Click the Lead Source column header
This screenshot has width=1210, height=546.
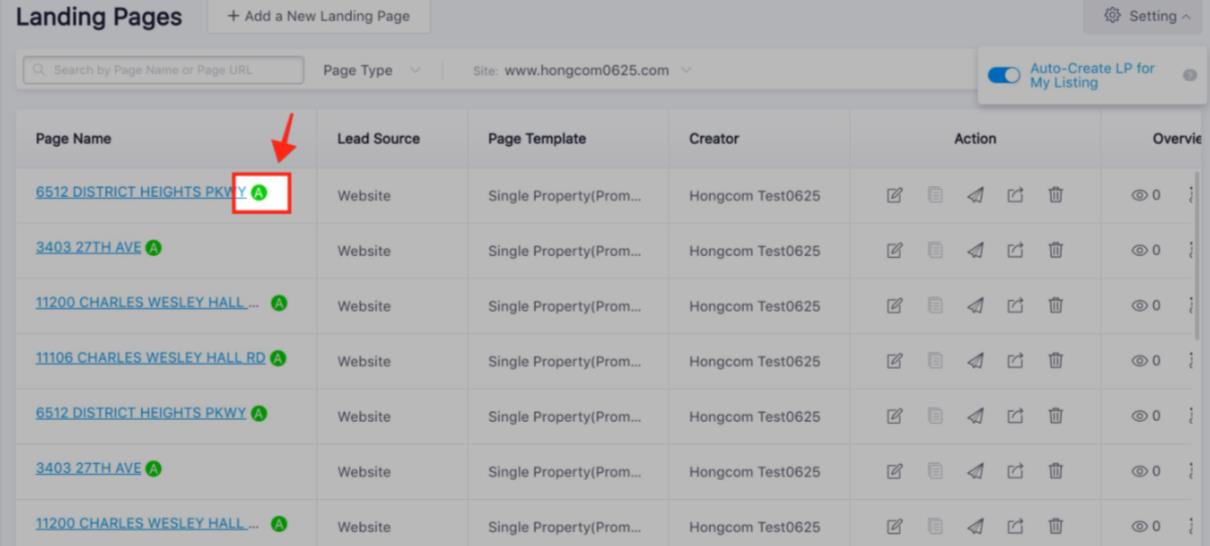click(378, 139)
